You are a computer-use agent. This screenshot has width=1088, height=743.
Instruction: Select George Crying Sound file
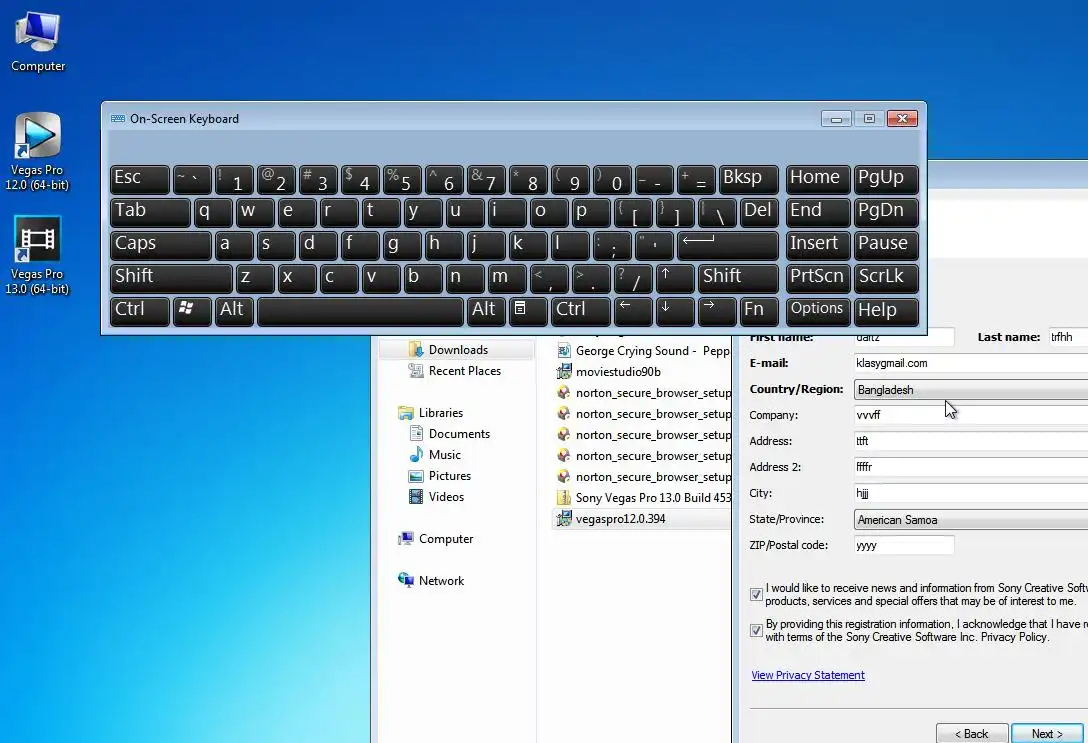[x=643, y=351]
